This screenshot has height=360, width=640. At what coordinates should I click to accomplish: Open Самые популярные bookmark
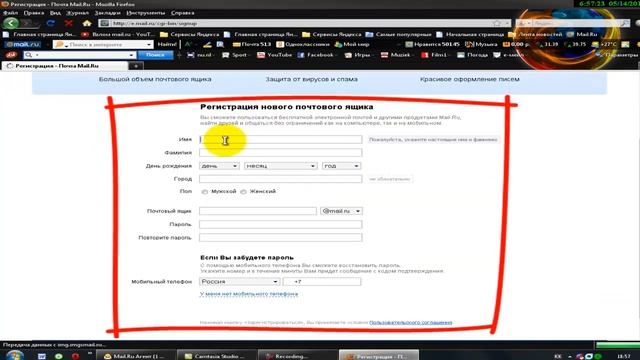(398, 34)
